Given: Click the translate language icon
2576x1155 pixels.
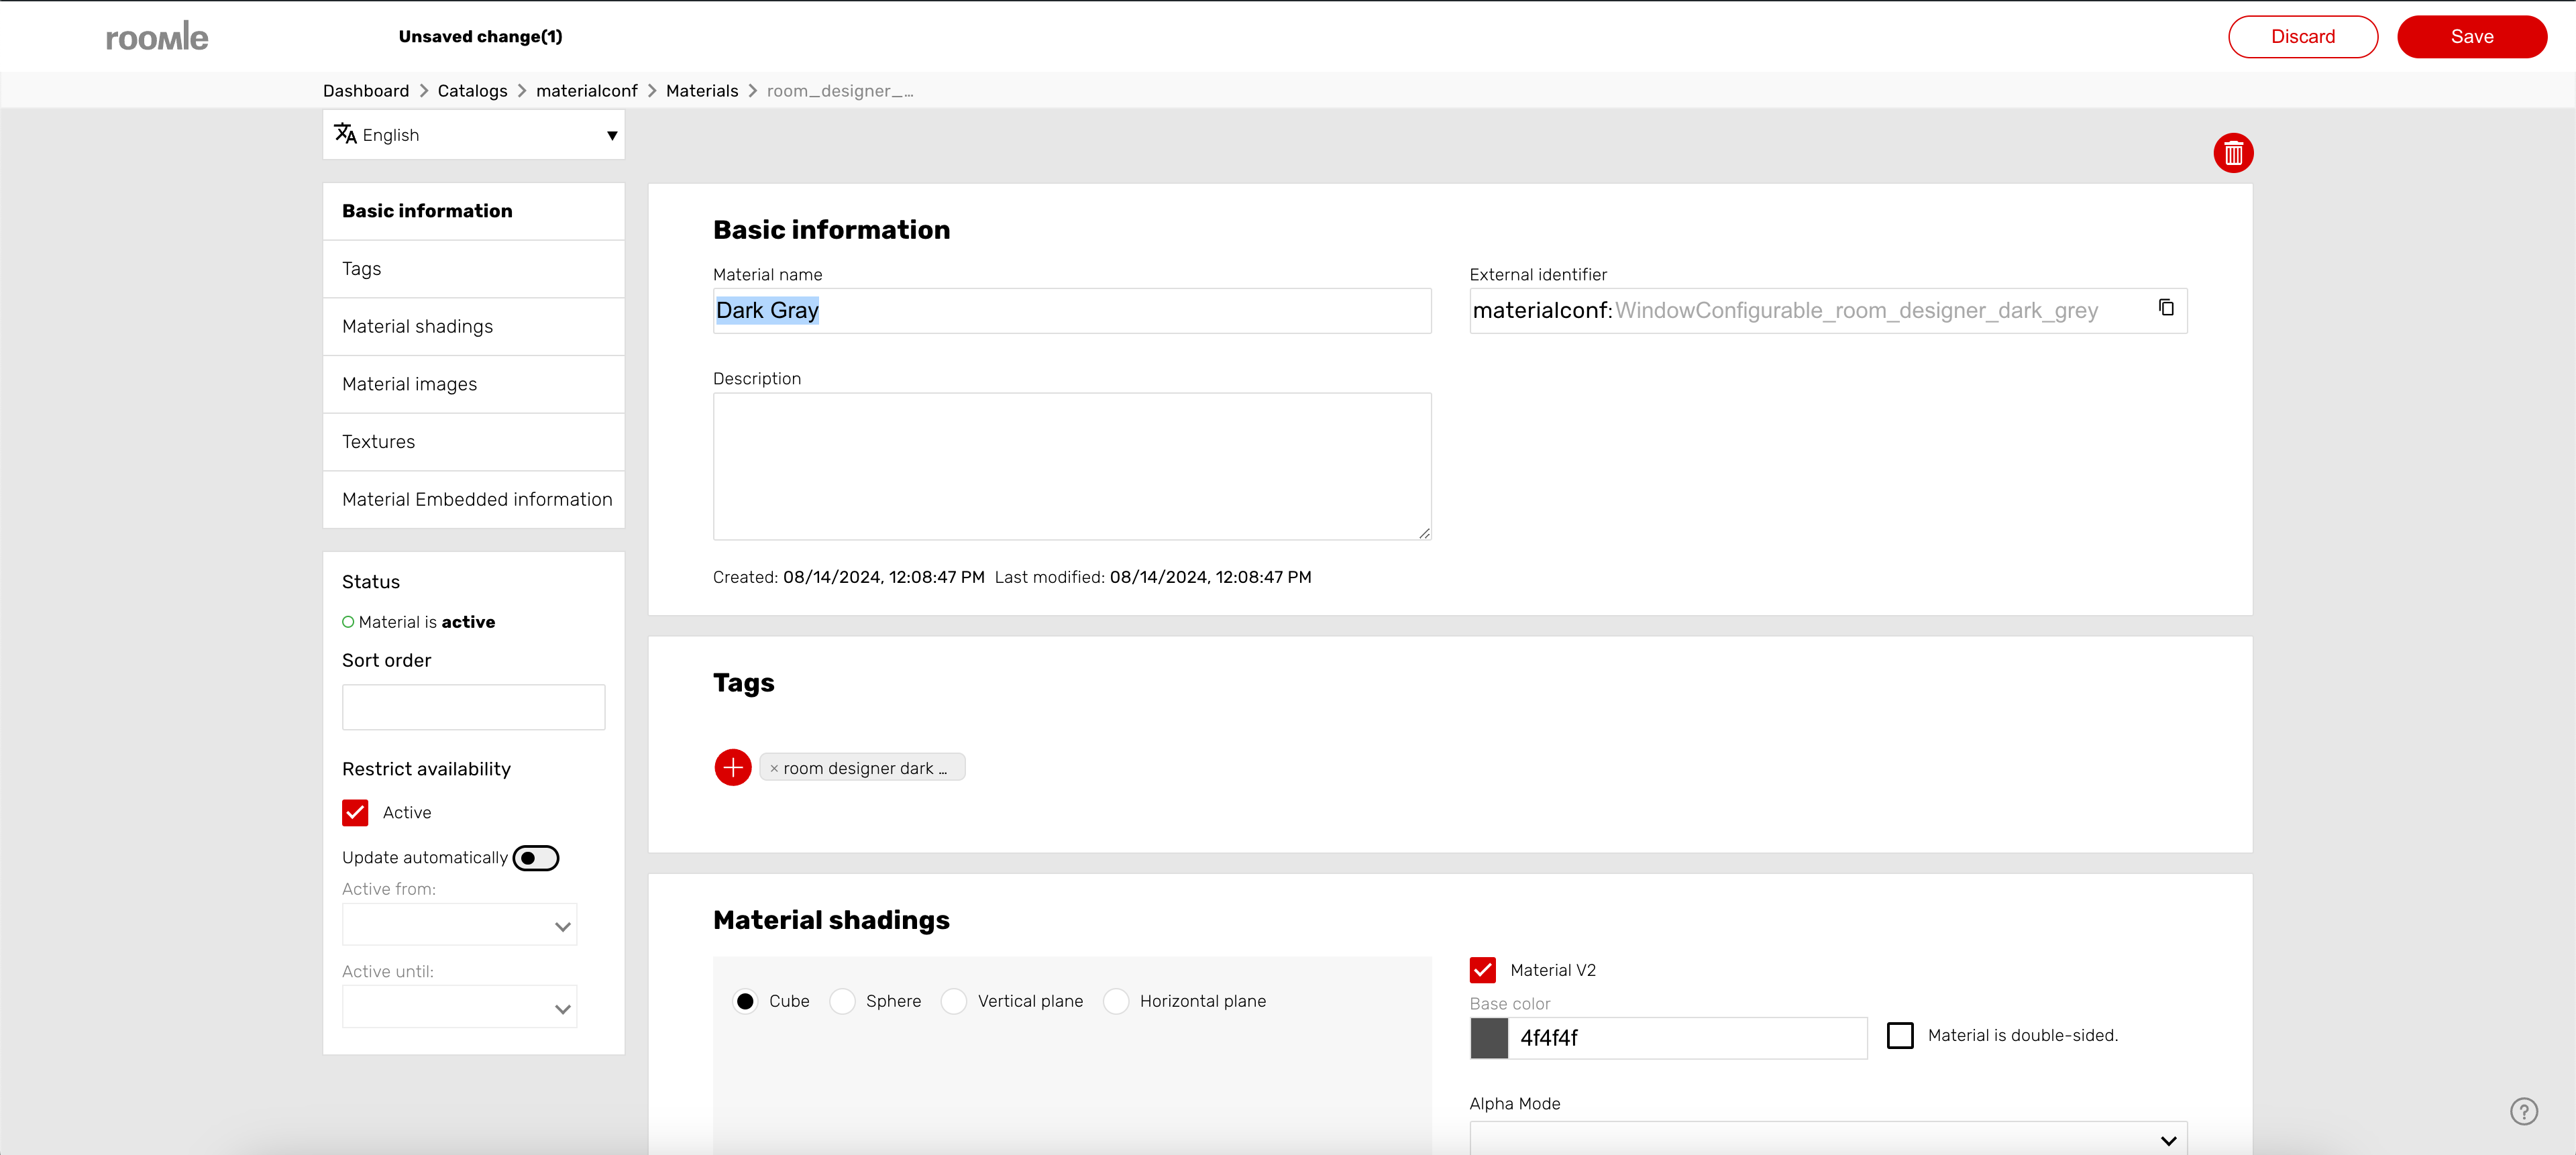Looking at the screenshot, I should (345, 134).
